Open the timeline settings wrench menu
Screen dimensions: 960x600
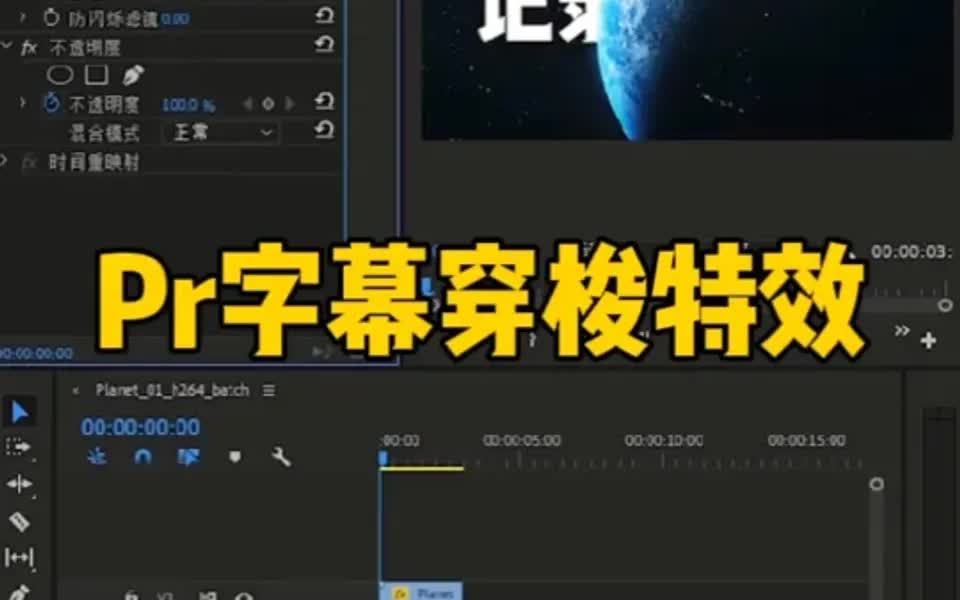281,456
